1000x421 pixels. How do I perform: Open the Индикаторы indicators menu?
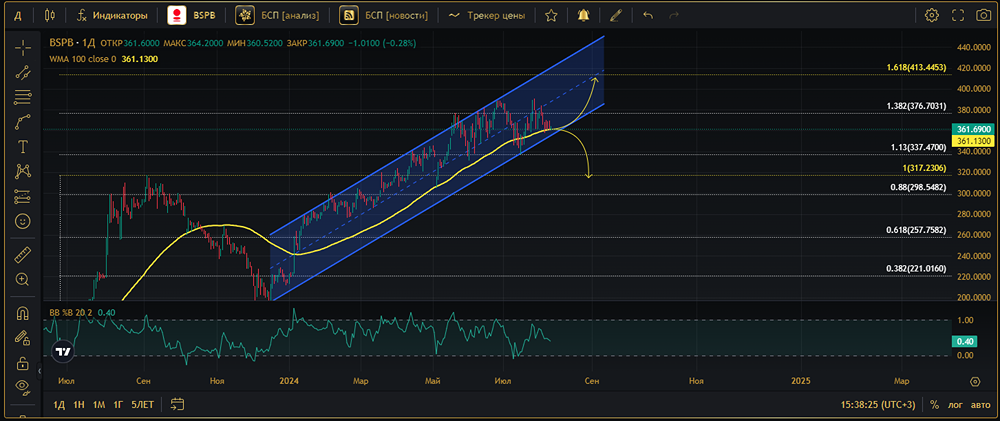(x=112, y=15)
